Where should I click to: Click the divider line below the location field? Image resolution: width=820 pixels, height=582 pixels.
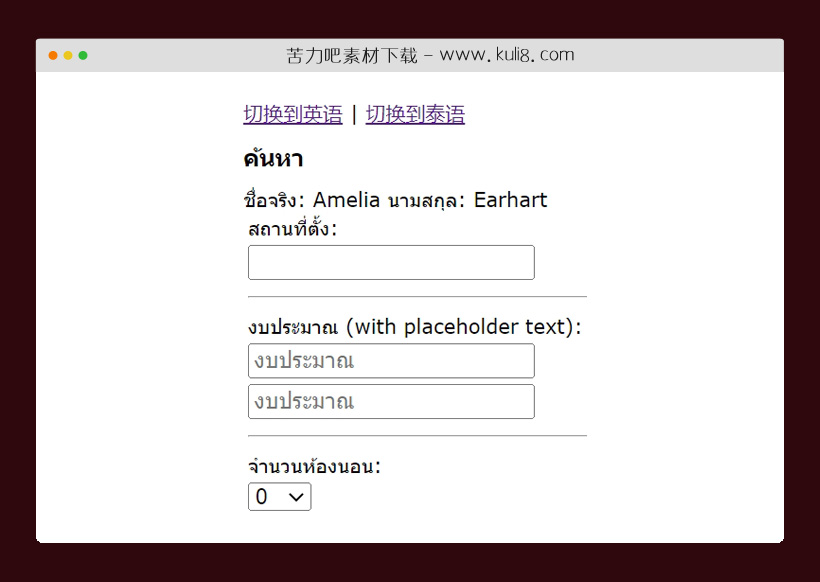tap(417, 297)
